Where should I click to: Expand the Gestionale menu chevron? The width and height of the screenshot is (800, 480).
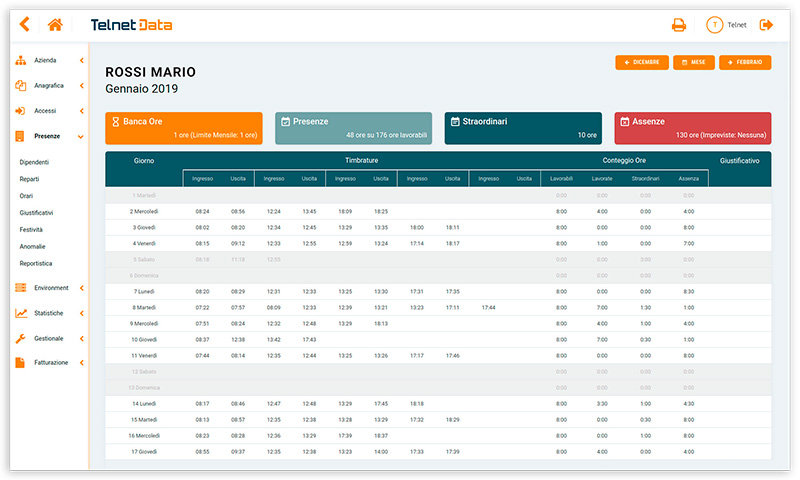[82, 339]
